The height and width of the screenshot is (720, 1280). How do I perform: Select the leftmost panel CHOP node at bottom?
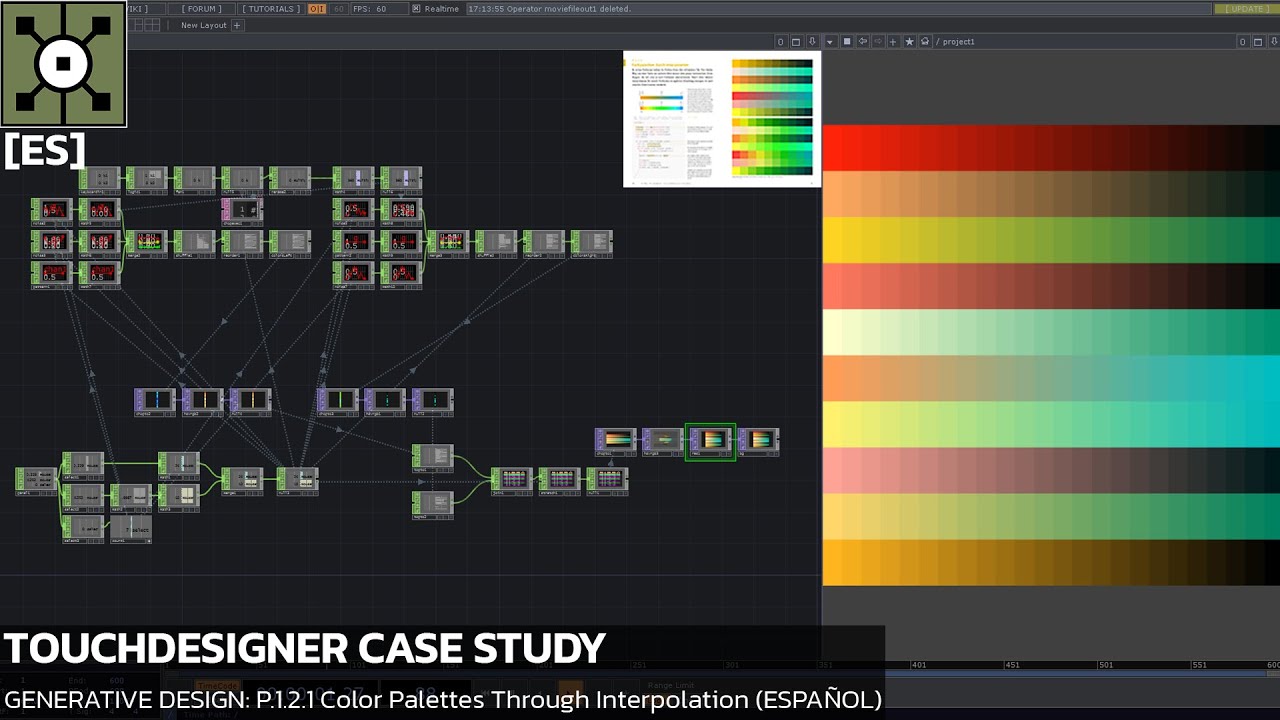(x=35, y=481)
